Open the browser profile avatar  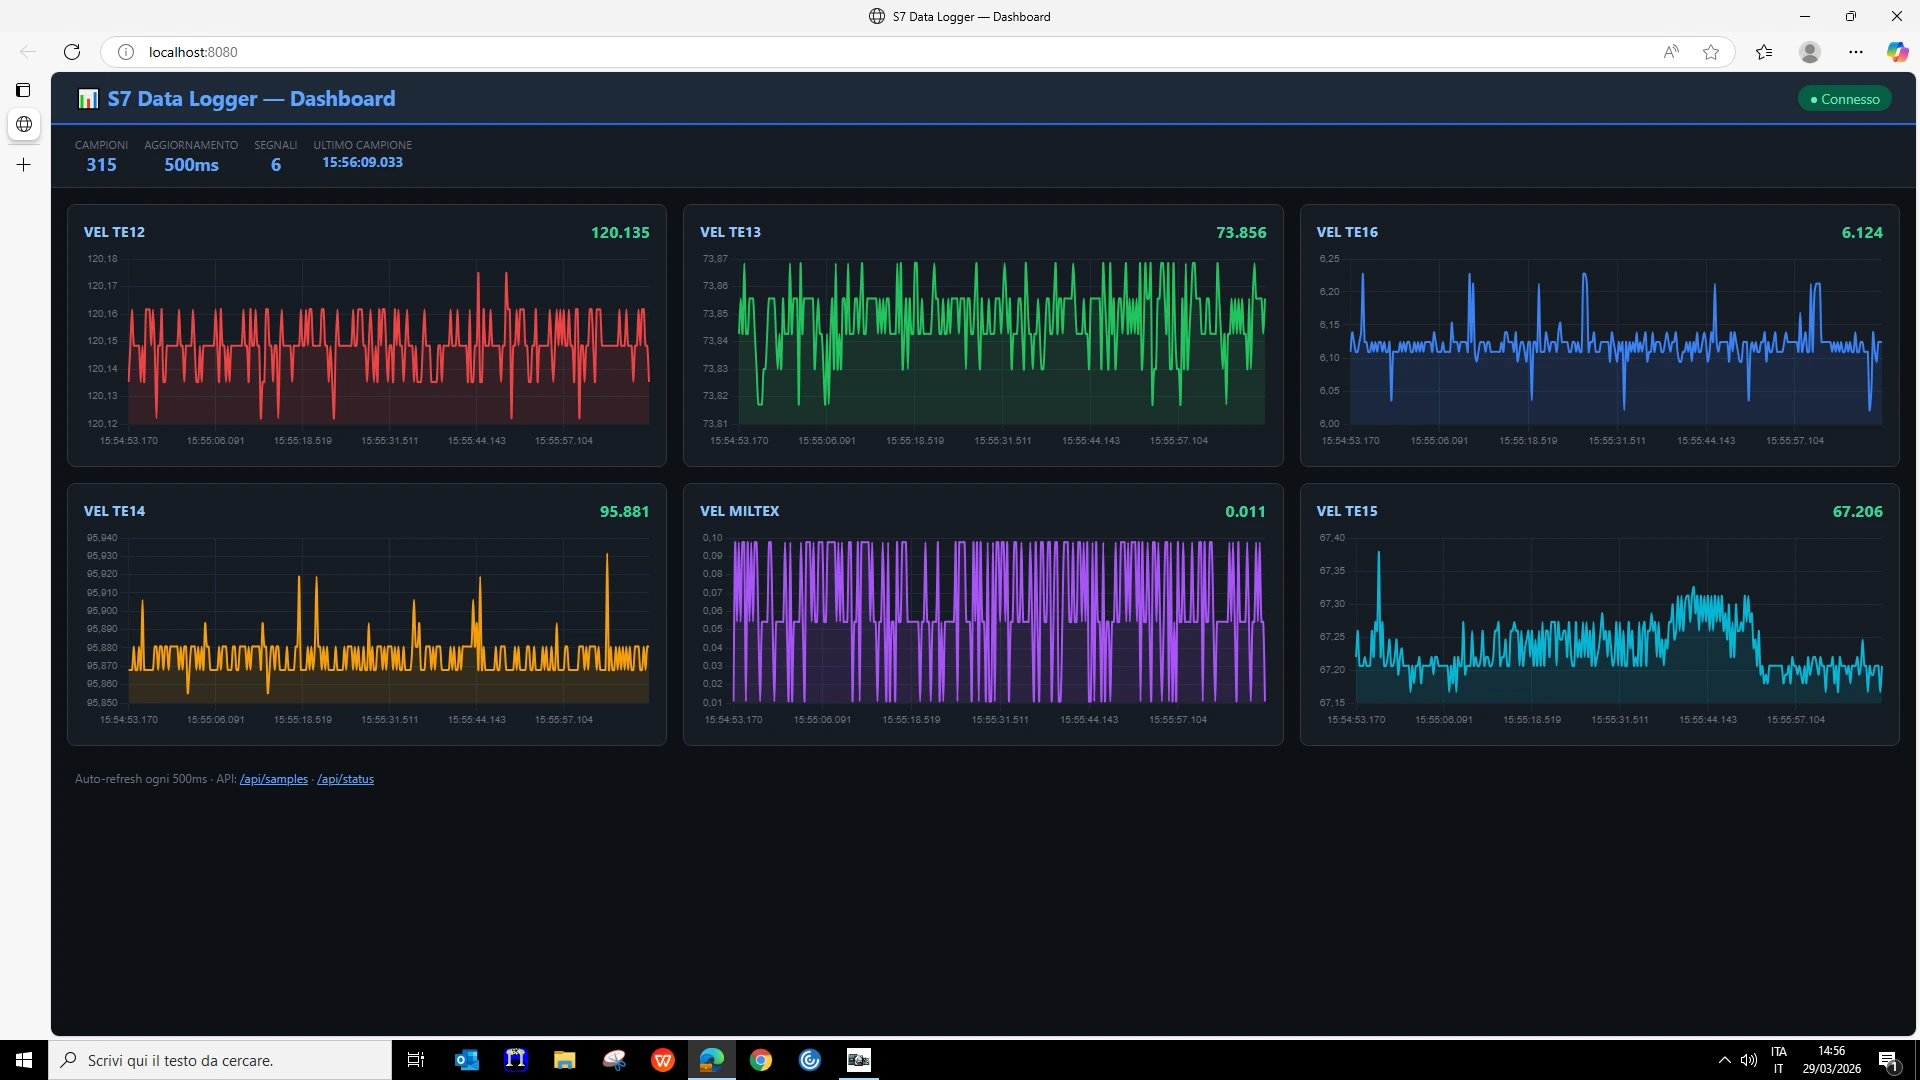1810,52
